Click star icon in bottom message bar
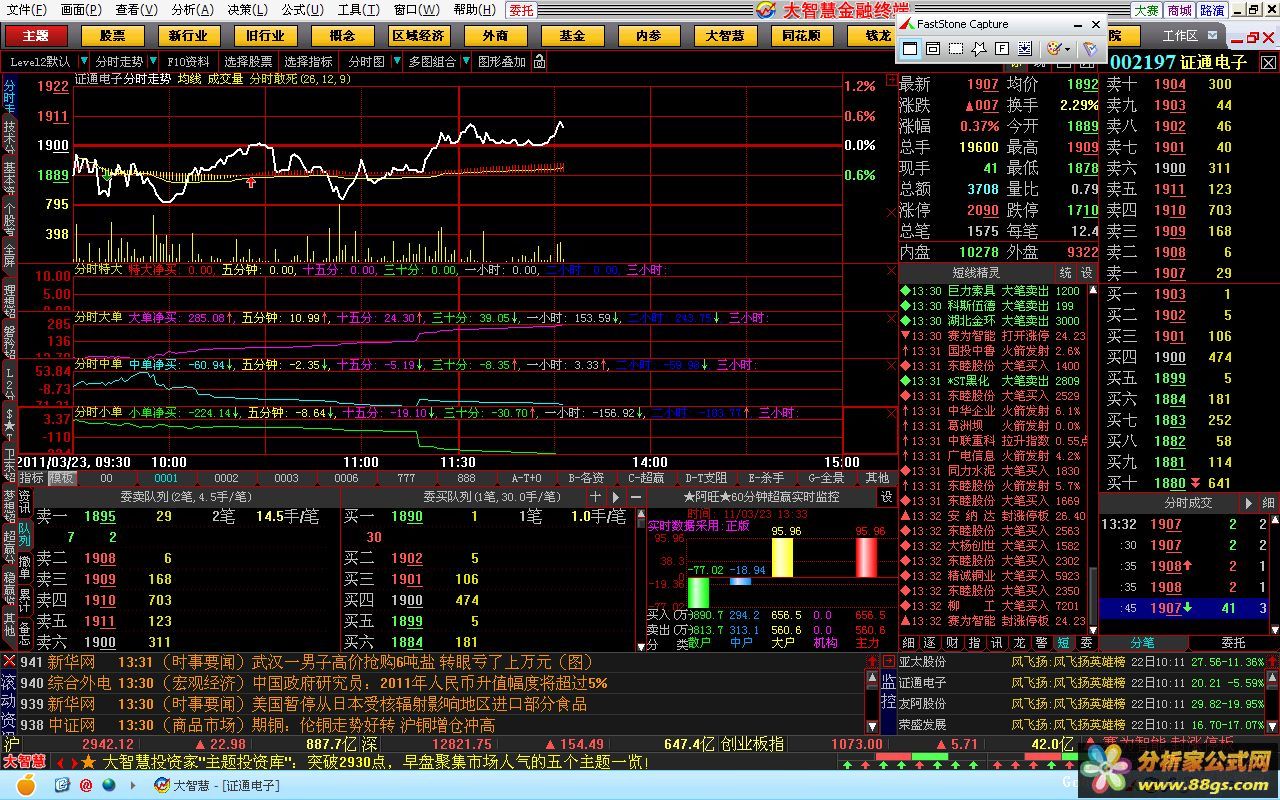This screenshot has width=1280, height=800. 88,762
